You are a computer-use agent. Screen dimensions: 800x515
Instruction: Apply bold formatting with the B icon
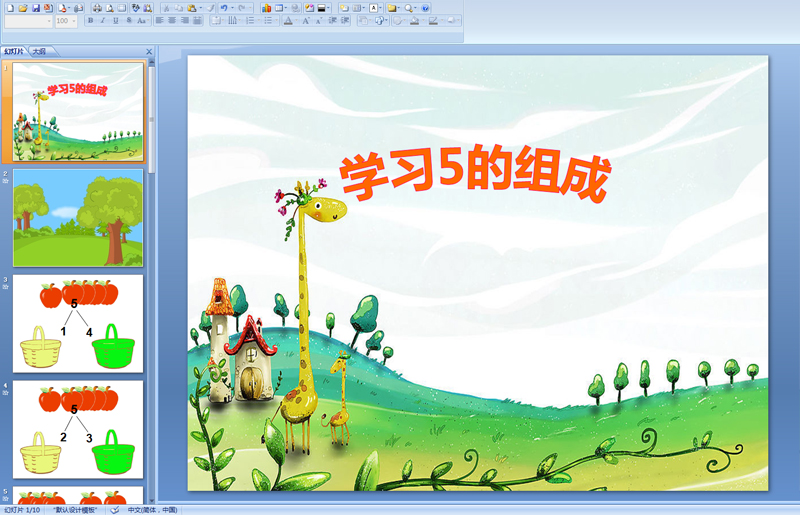pyautogui.click(x=91, y=20)
